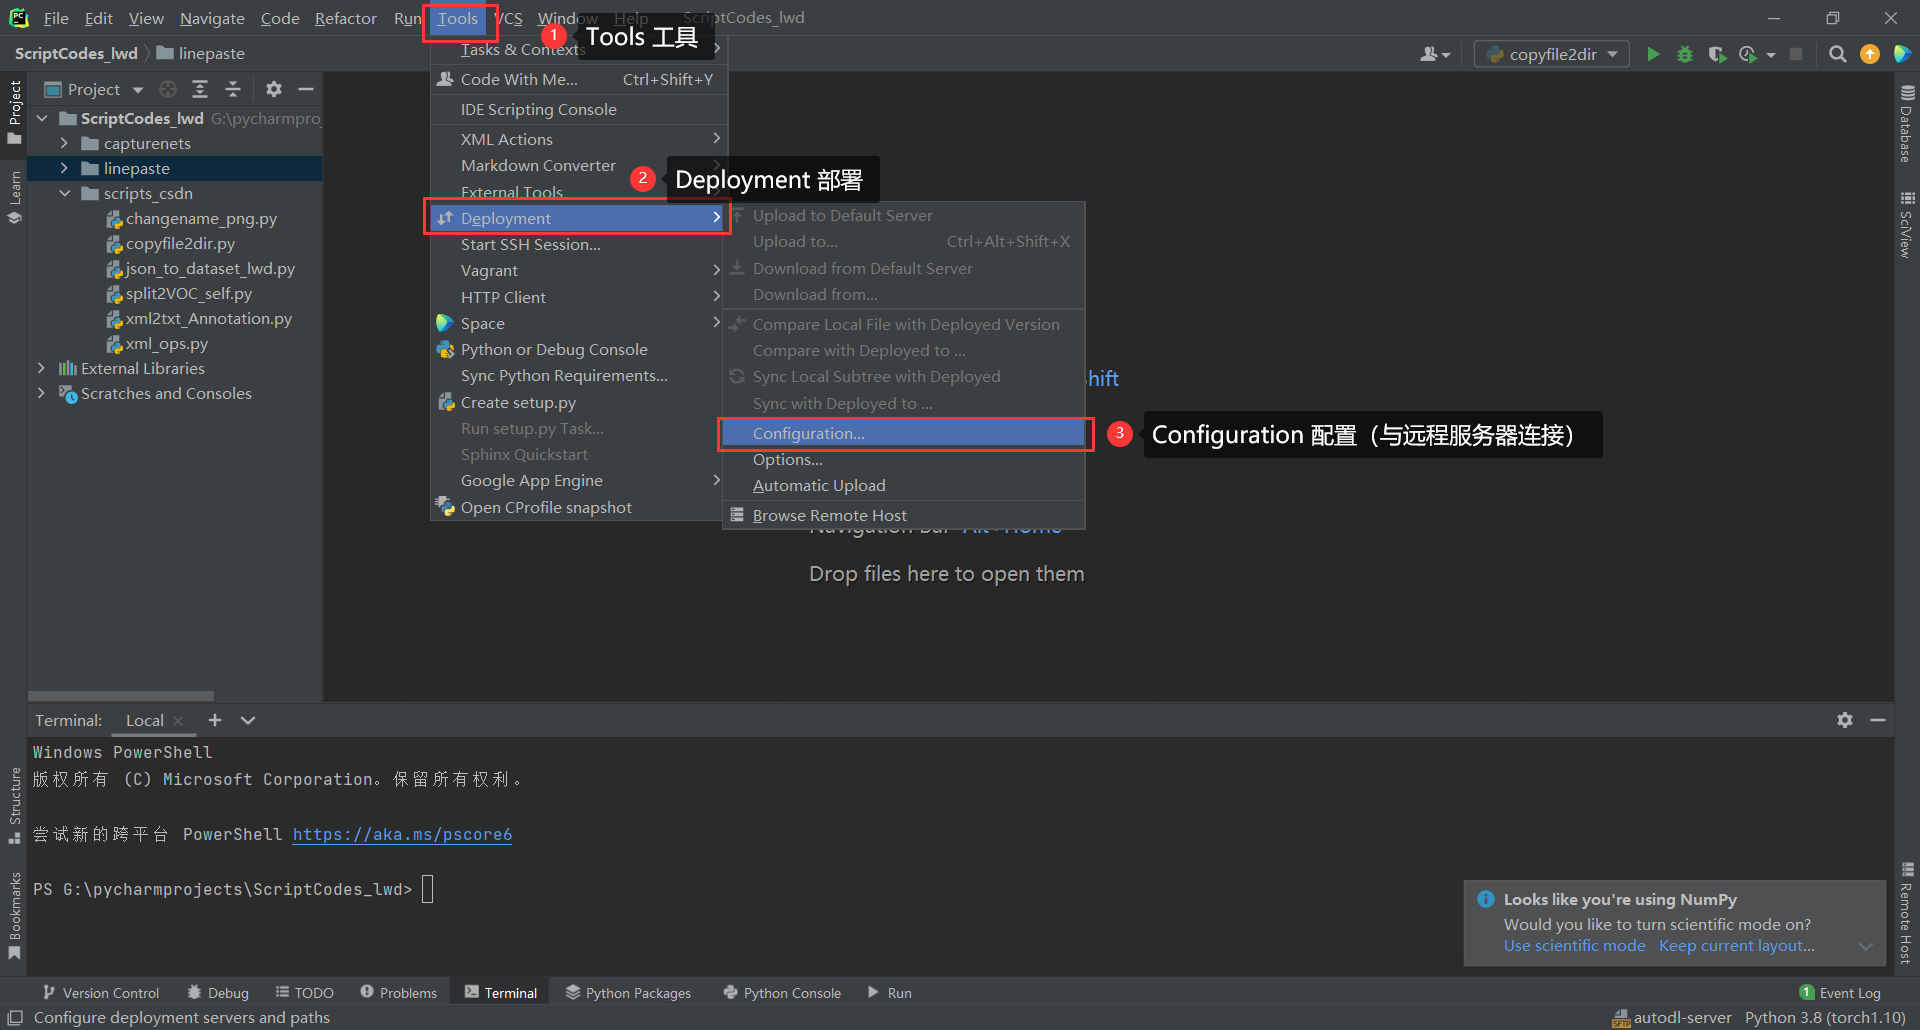Close the Local terminal tab
The image size is (1920, 1030).
coord(178,721)
